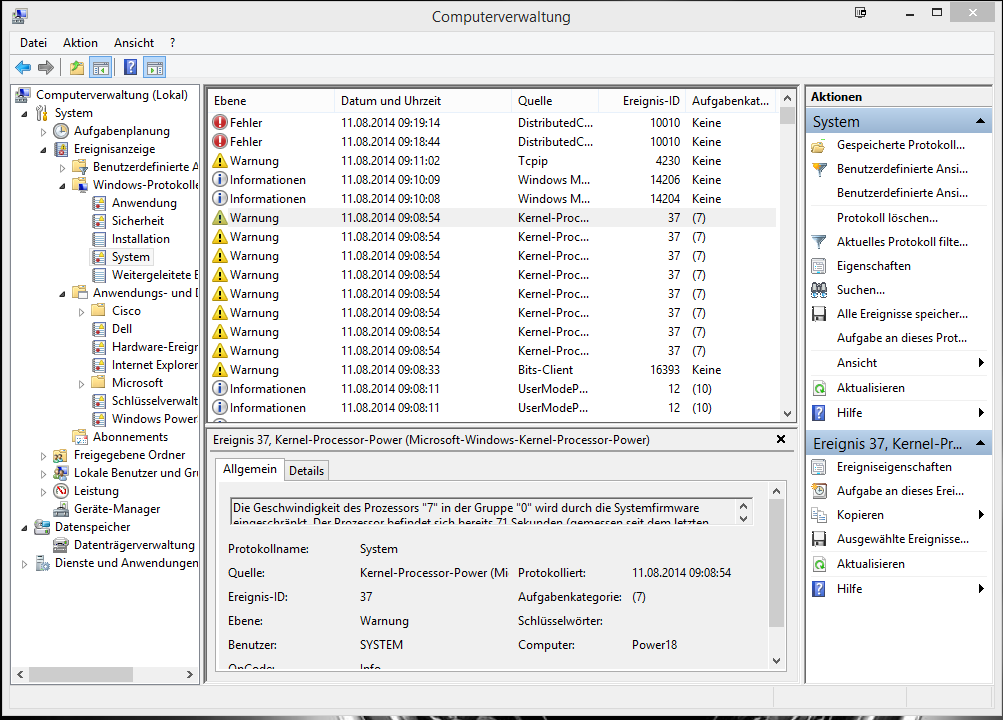
Task: Click the folder Up-one-level toolbar icon
Action: coord(77,67)
